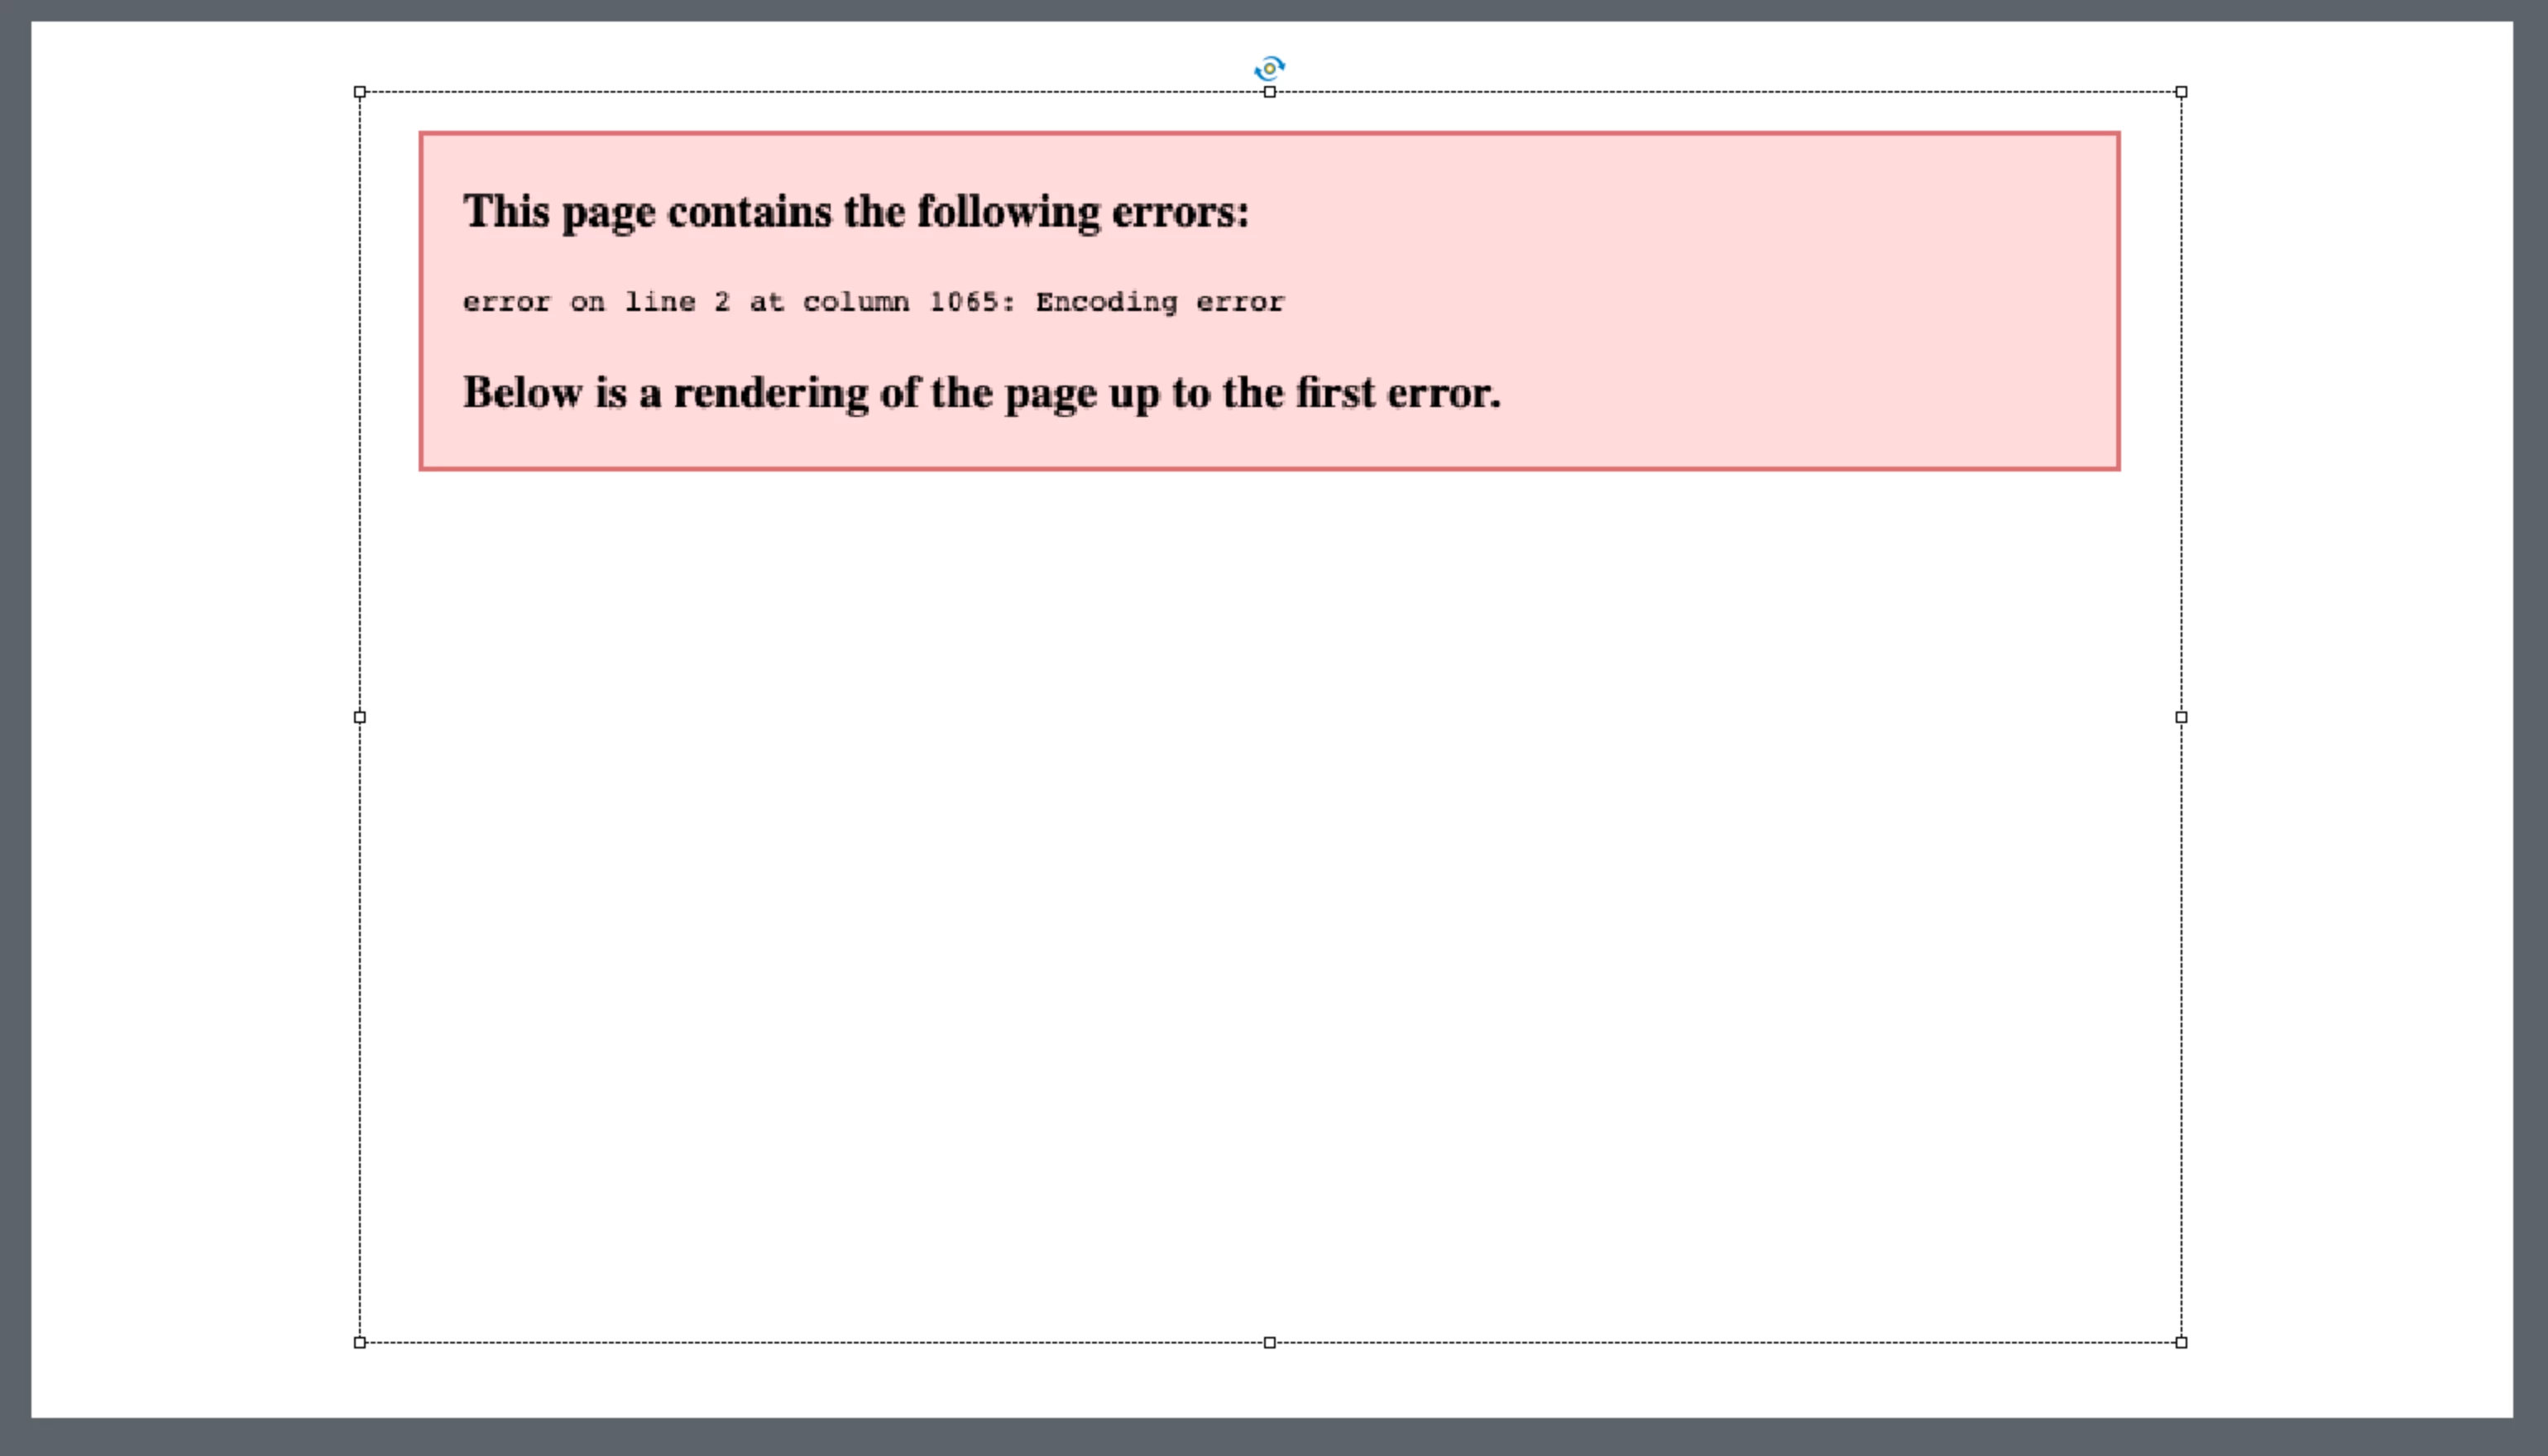Click the bottom-left corner resize handle
This screenshot has height=1456, width=2548.
pos(360,1342)
